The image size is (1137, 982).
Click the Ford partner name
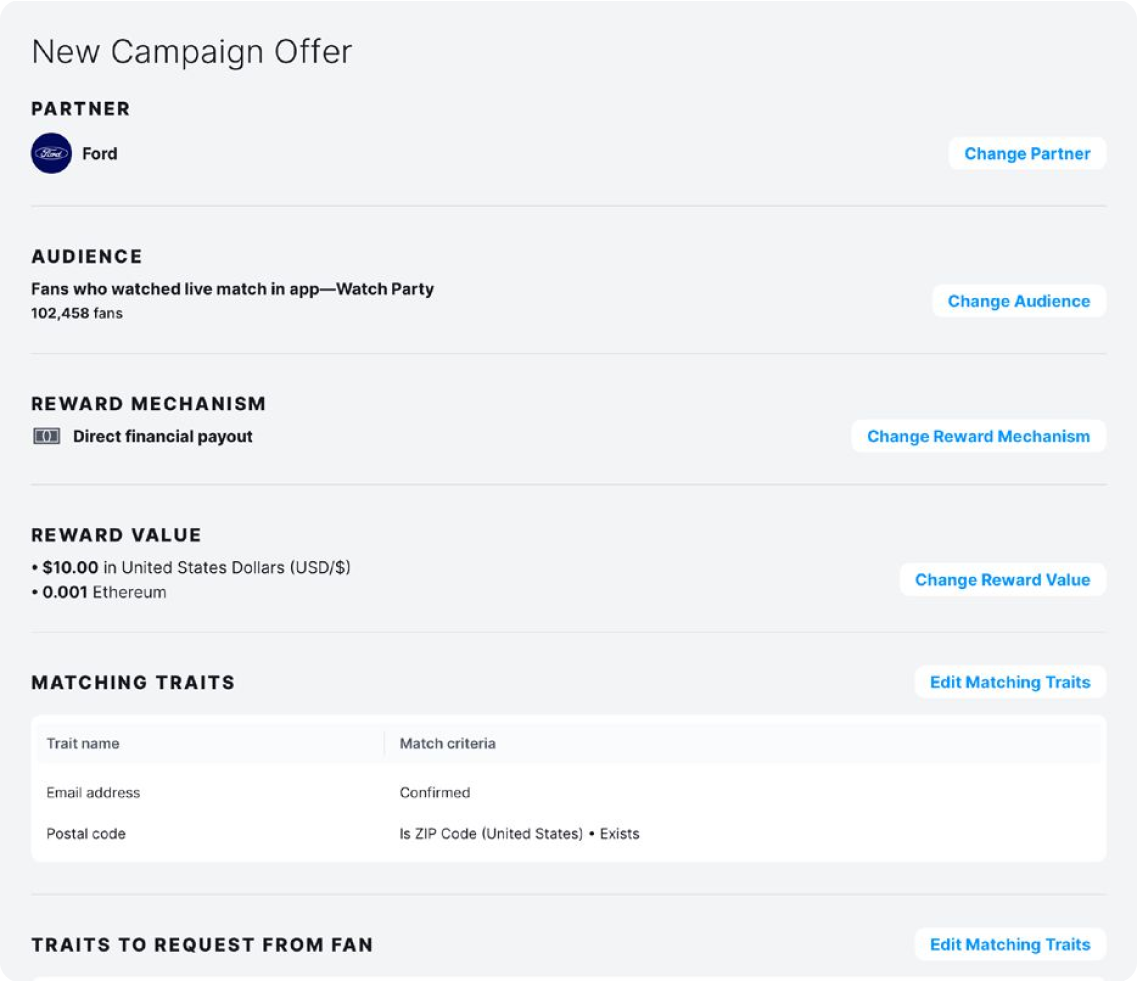100,154
